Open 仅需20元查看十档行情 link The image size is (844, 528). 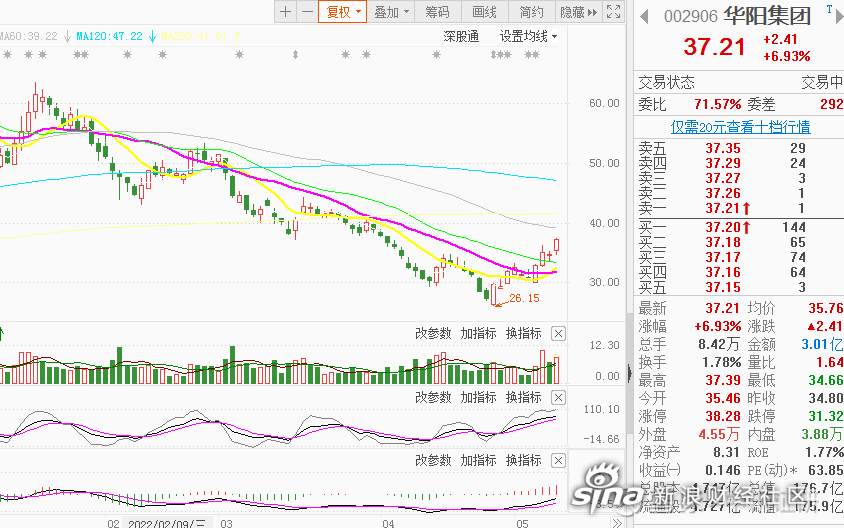[x=740, y=127]
